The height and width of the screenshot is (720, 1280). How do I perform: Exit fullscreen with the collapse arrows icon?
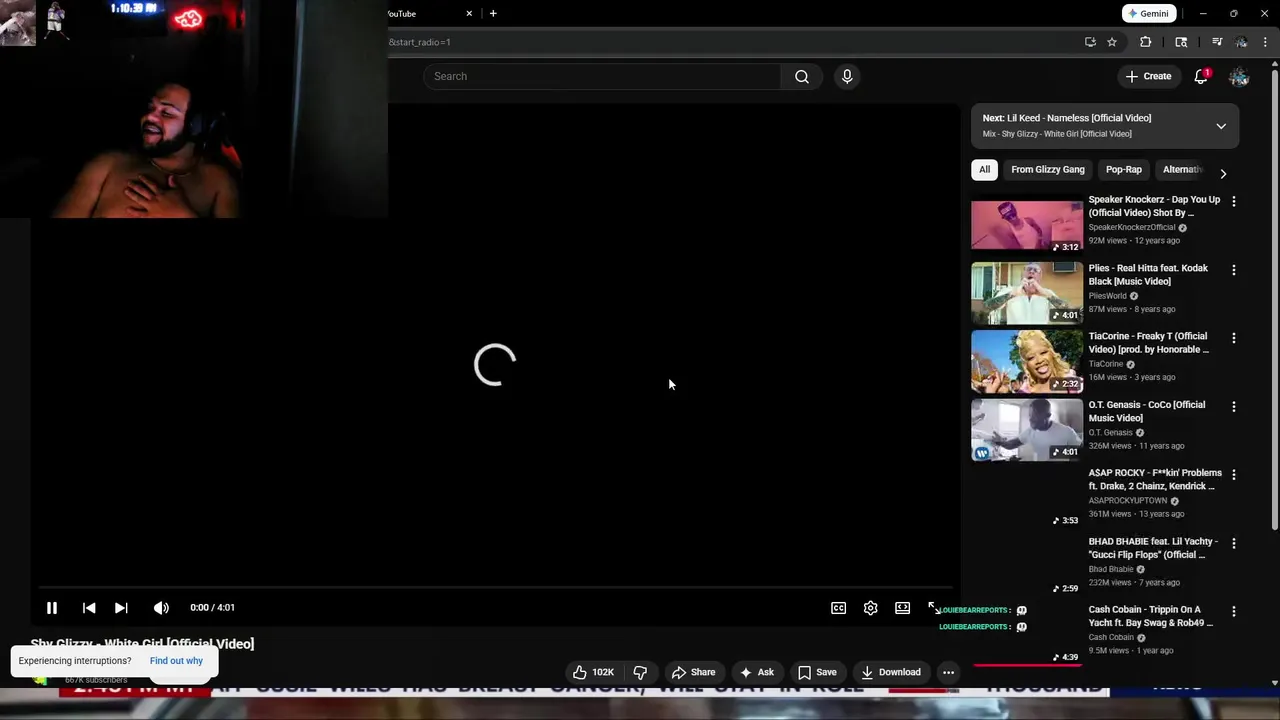coord(934,607)
